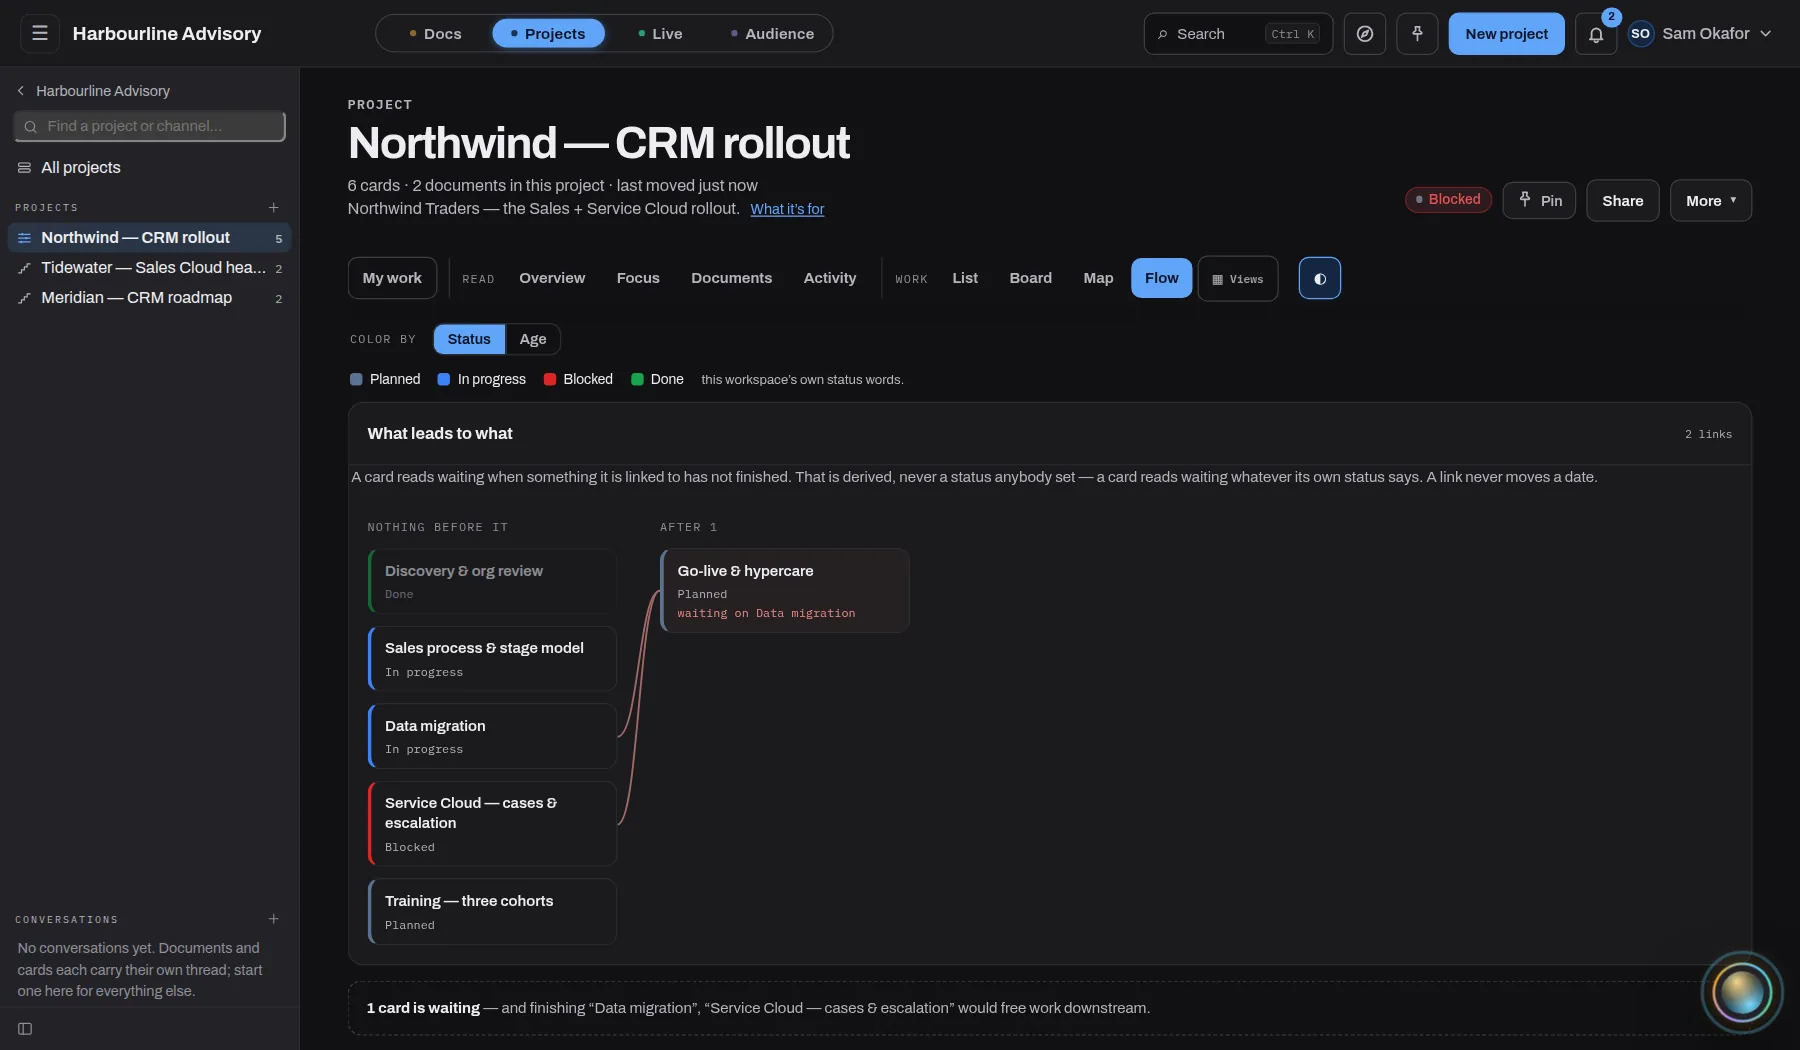1800x1050 pixels.
Task: Click the Northwind project list icon in sidebar
Action: point(25,238)
